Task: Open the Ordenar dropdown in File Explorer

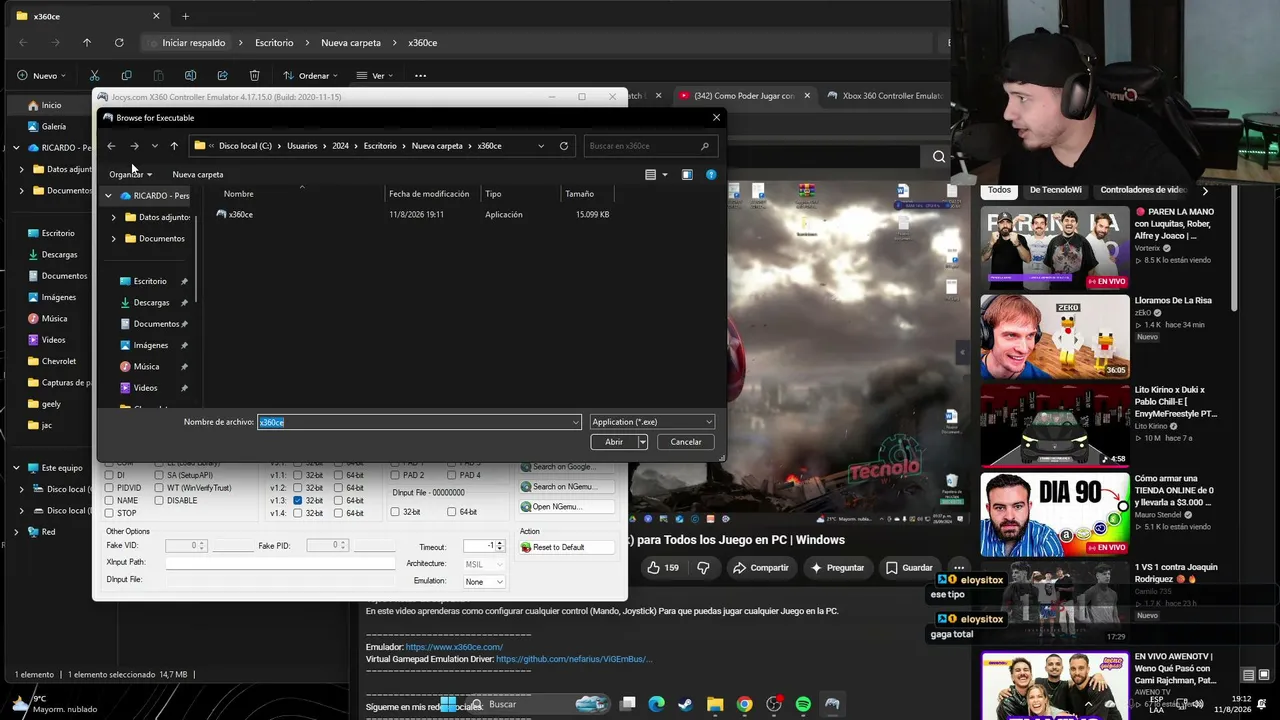Action: pyautogui.click(x=310, y=75)
